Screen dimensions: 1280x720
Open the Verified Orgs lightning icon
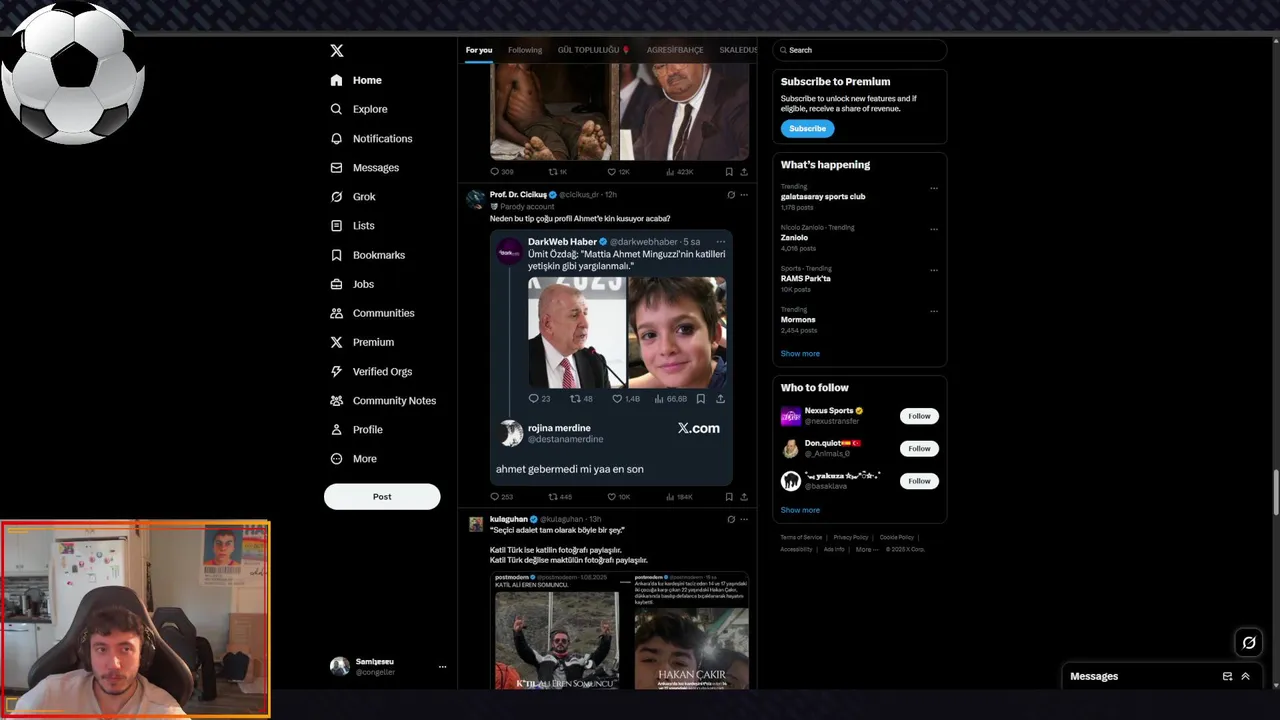point(337,371)
